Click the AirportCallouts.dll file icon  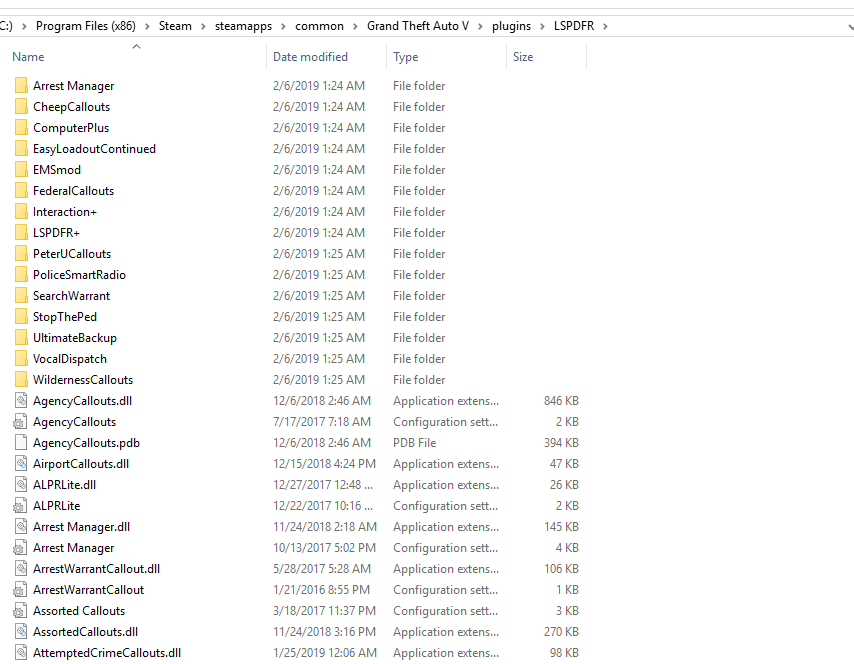21,464
